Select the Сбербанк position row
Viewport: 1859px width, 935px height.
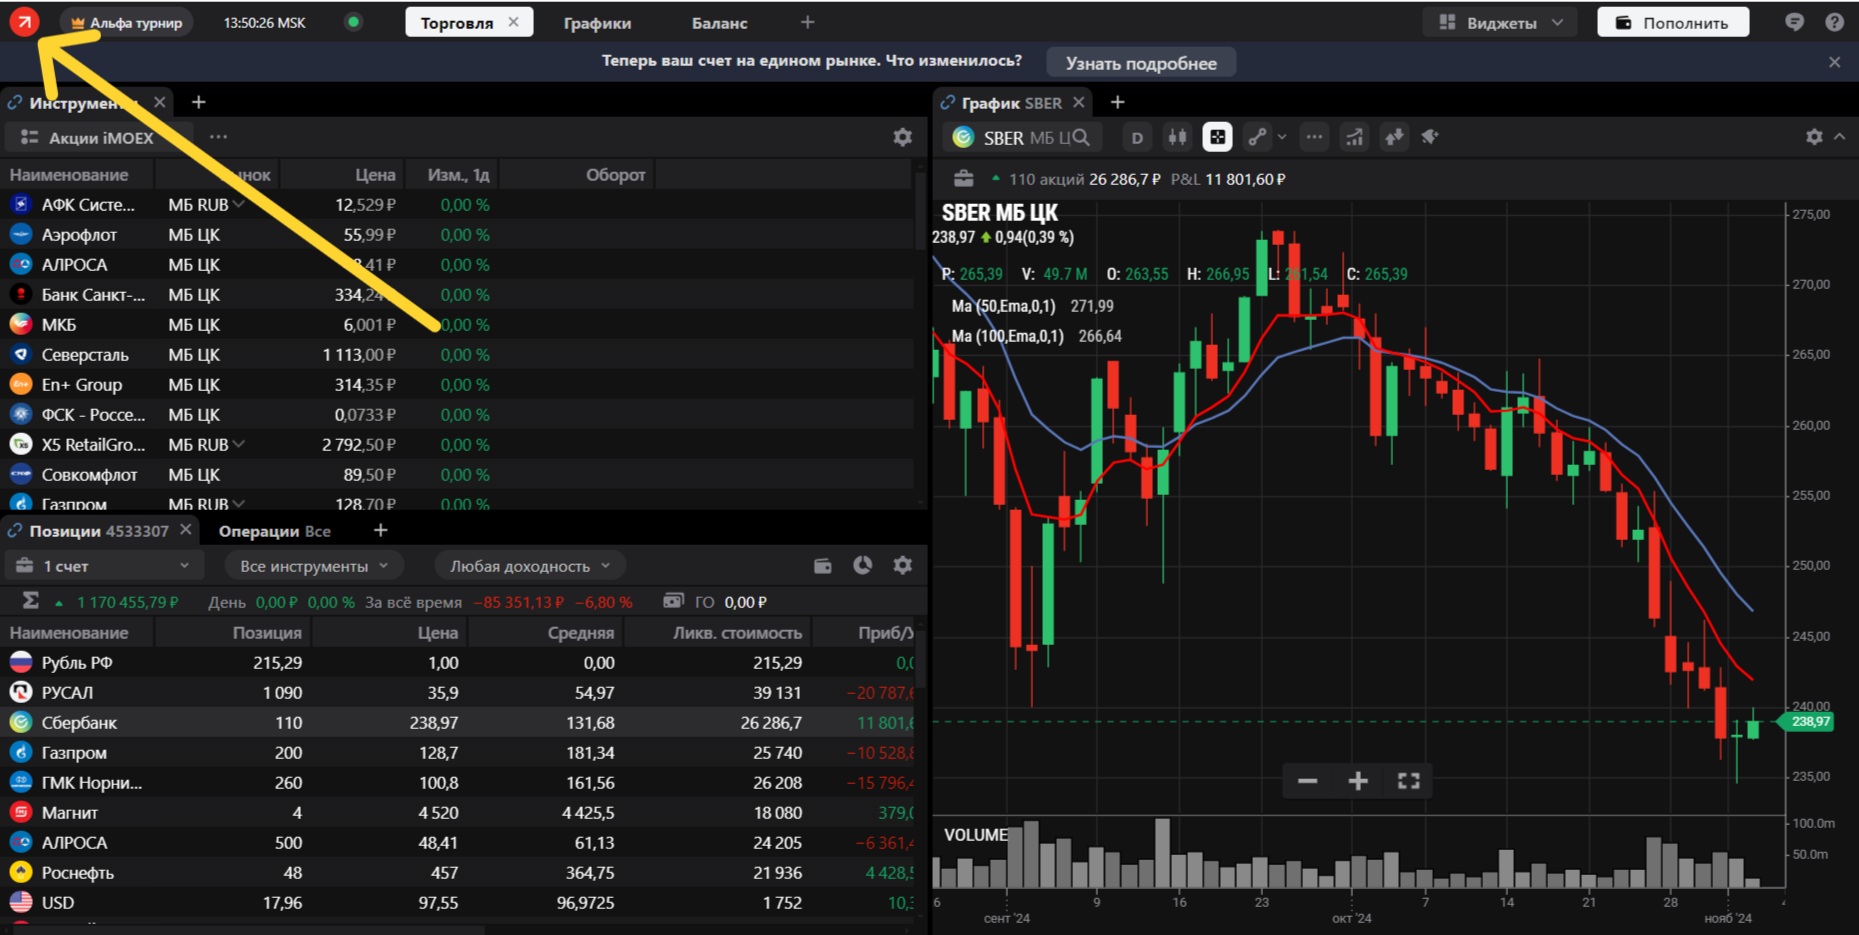(x=457, y=722)
